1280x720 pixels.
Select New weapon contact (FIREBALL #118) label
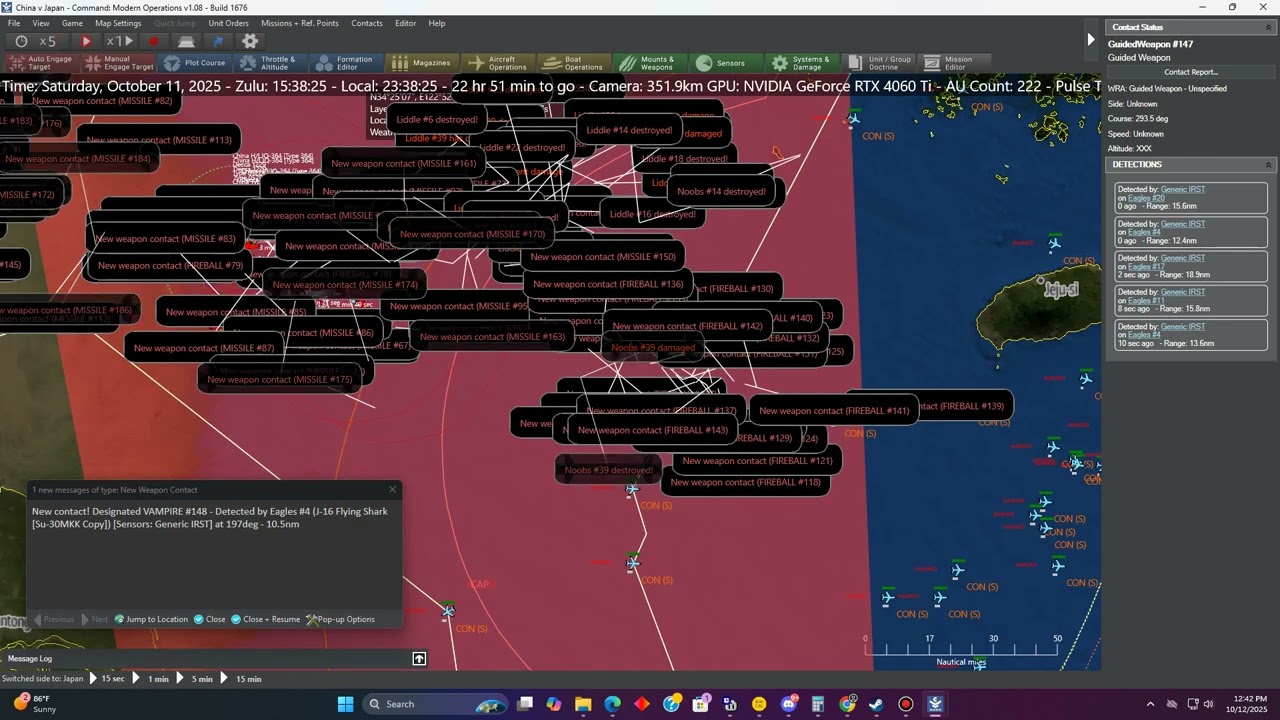(745, 482)
